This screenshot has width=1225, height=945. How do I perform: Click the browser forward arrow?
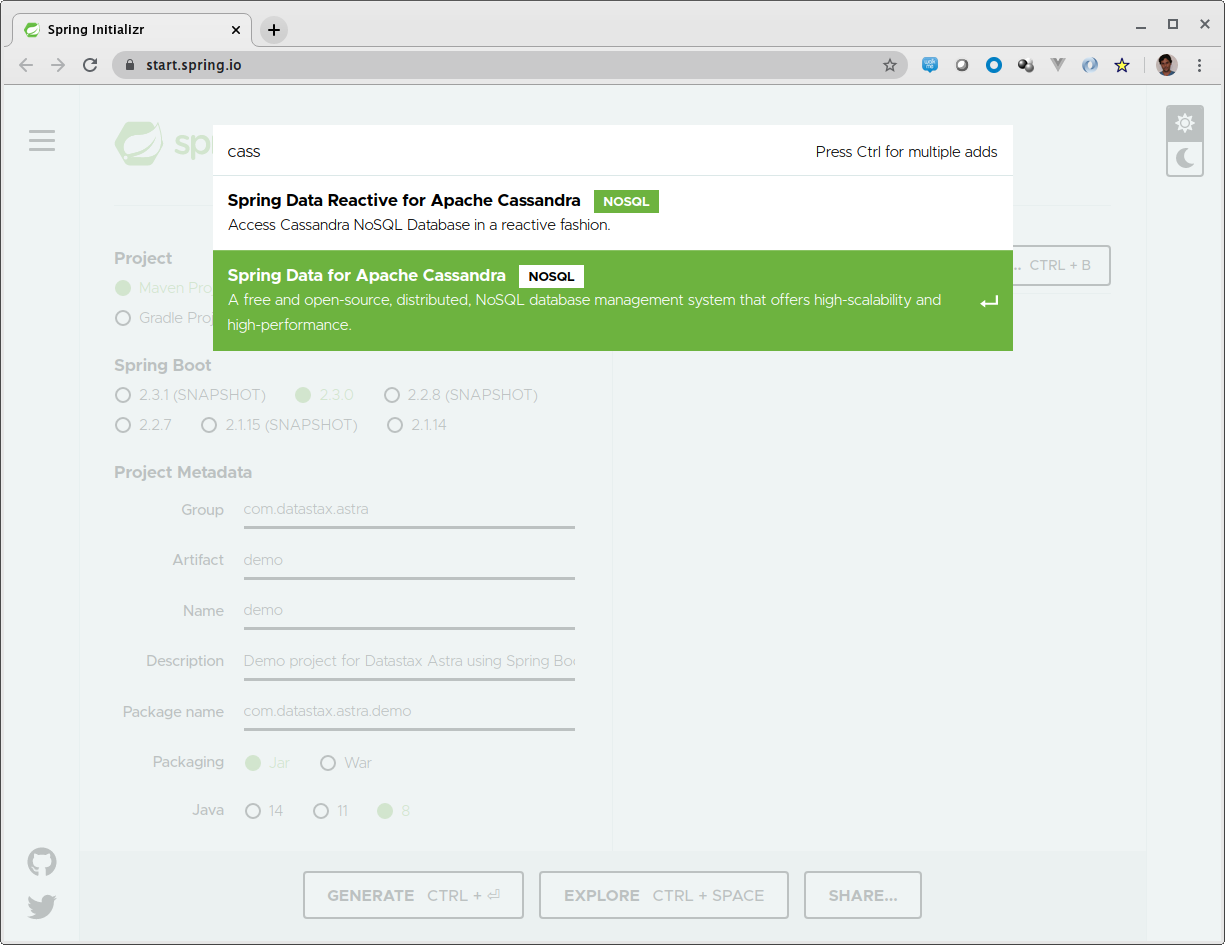[x=58, y=65]
